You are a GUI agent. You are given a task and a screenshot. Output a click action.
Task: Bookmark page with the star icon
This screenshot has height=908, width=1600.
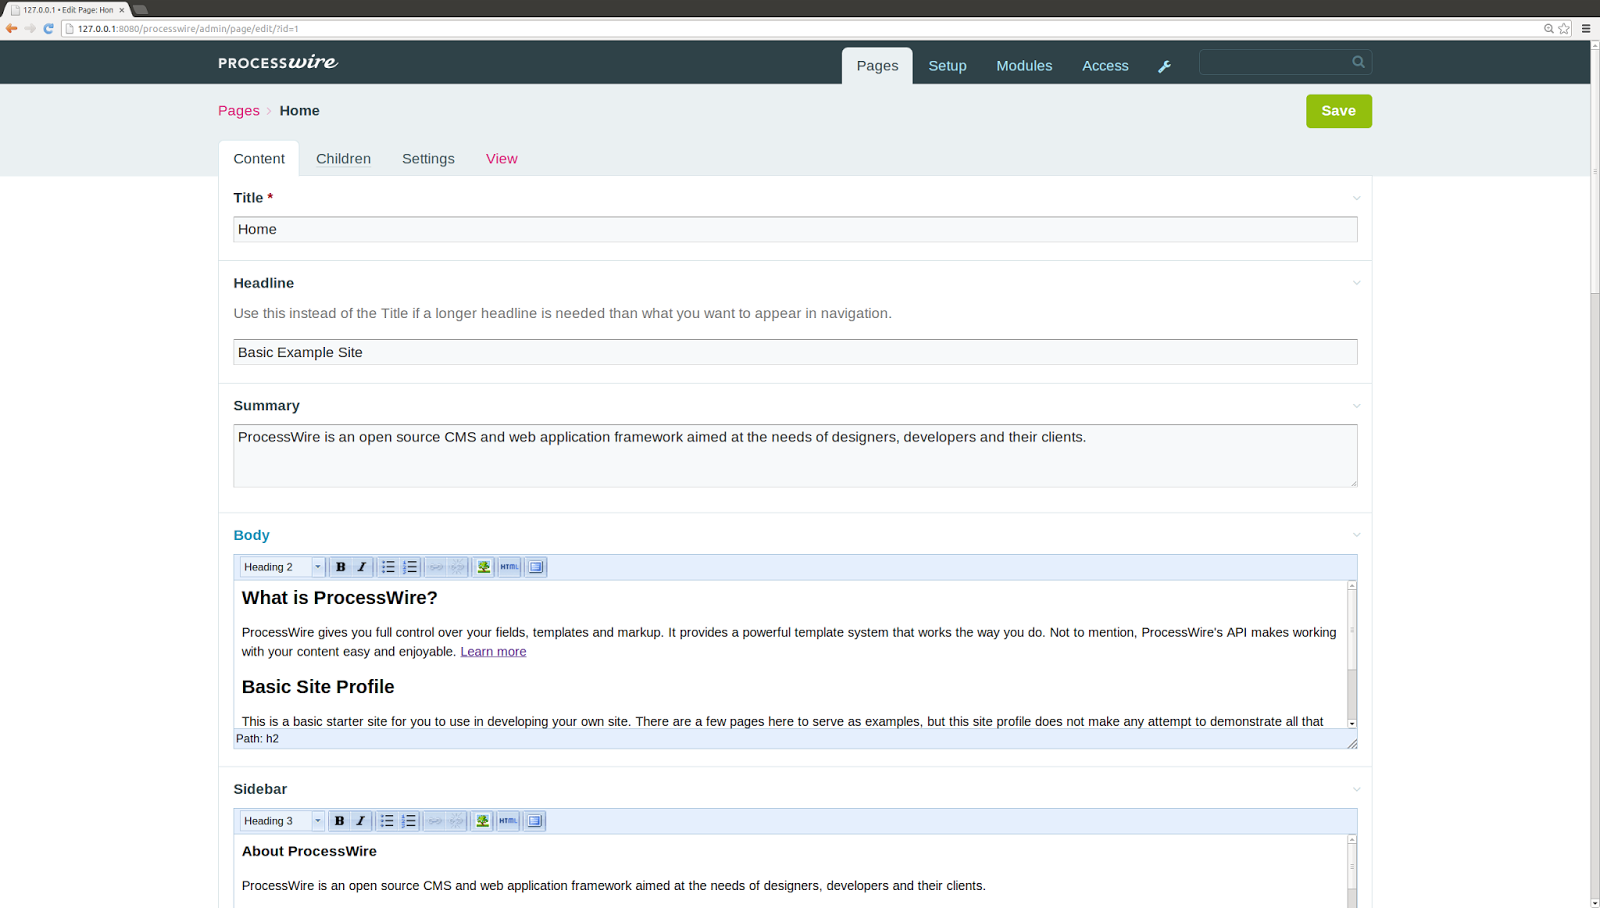[1564, 28]
